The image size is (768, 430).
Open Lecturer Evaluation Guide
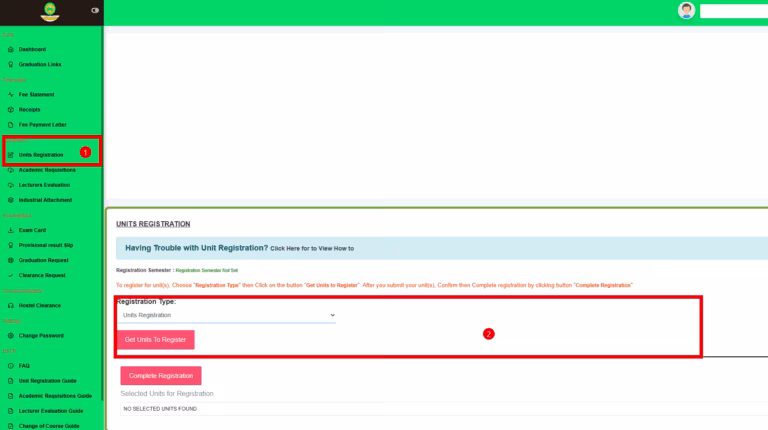(x=51, y=411)
